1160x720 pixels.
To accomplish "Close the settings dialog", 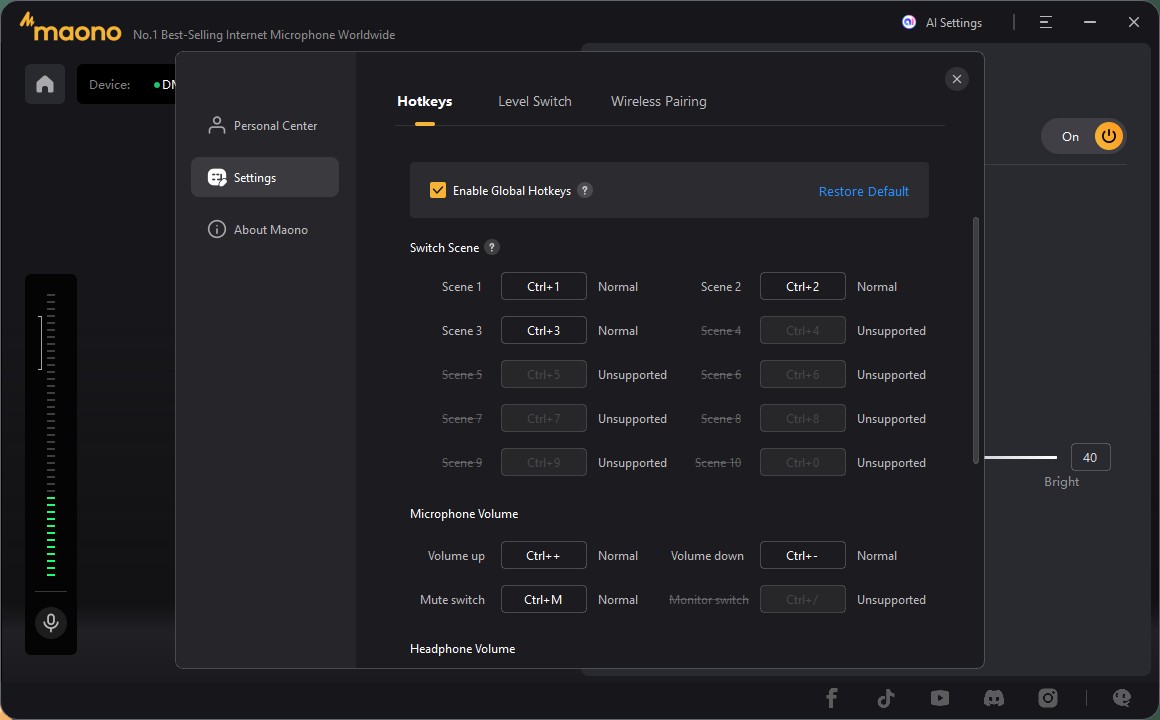I will [x=957, y=79].
